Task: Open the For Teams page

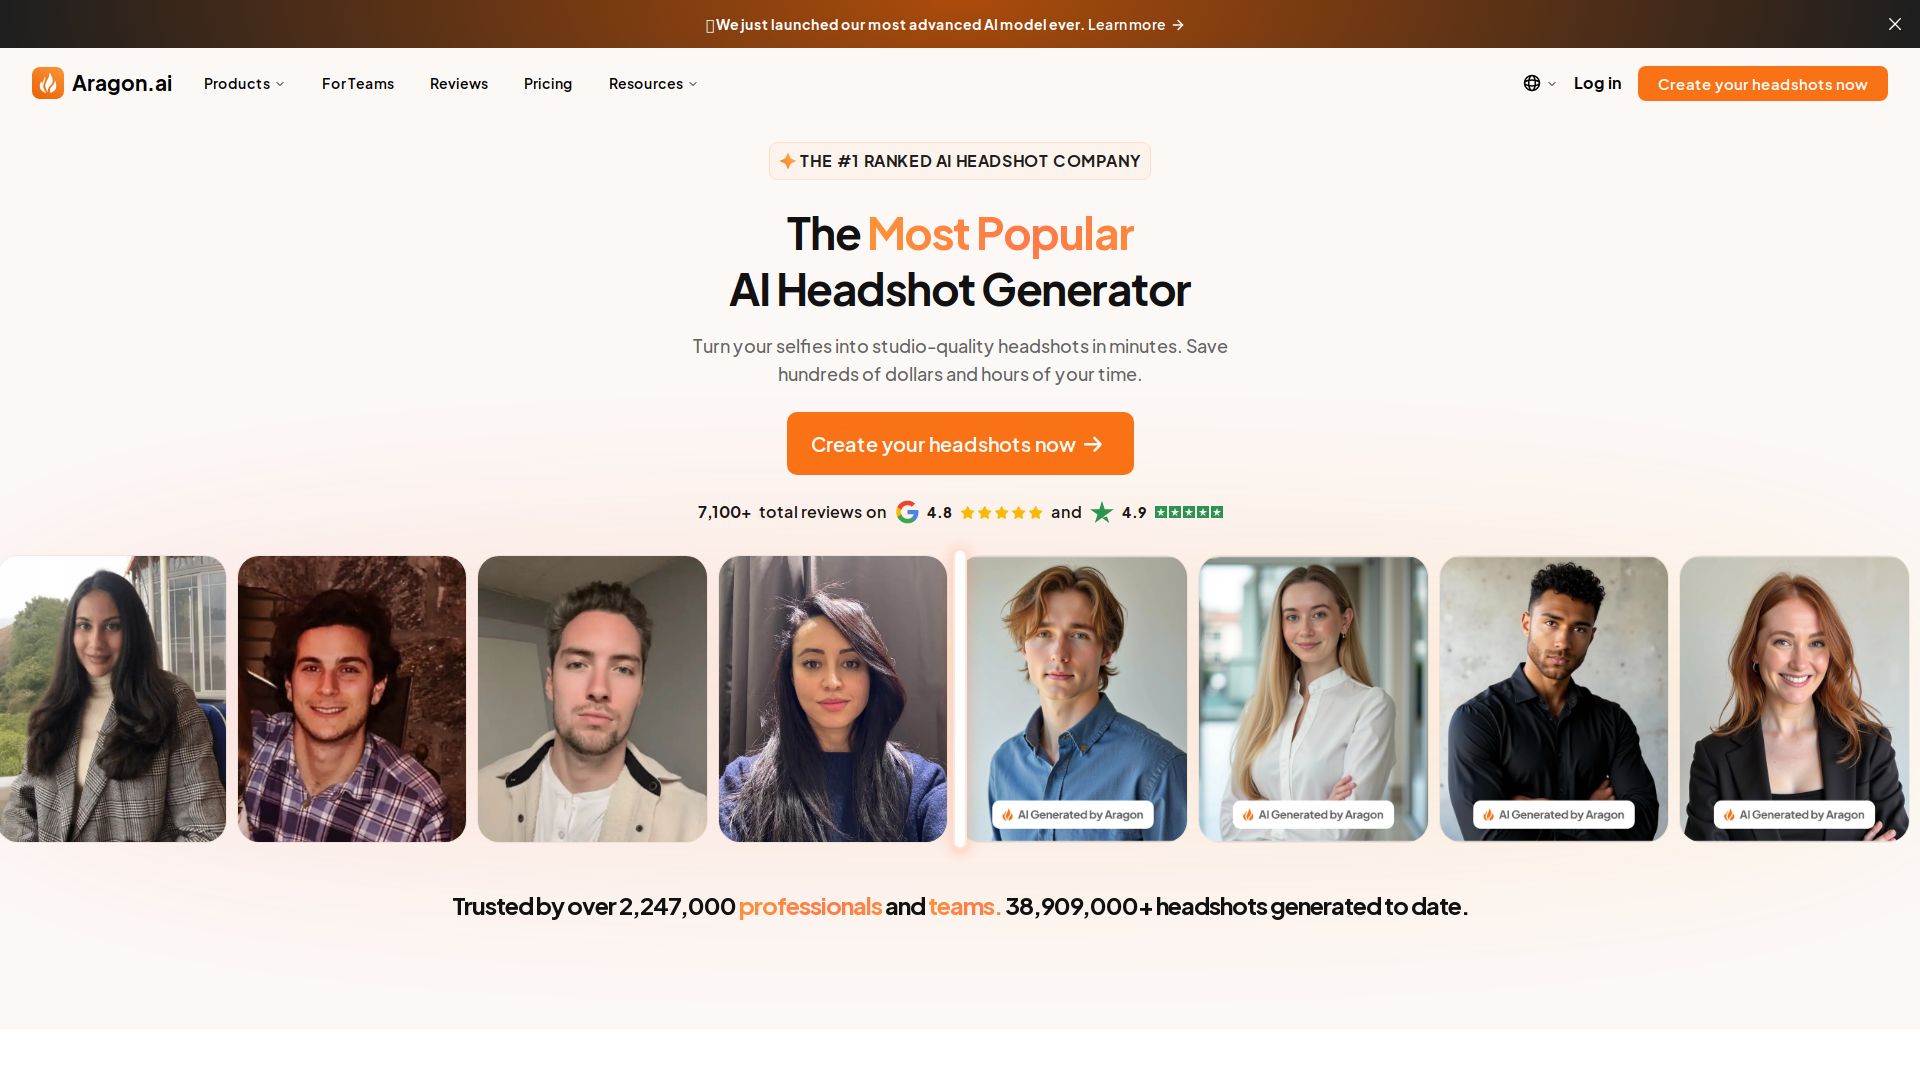Action: click(358, 84)
